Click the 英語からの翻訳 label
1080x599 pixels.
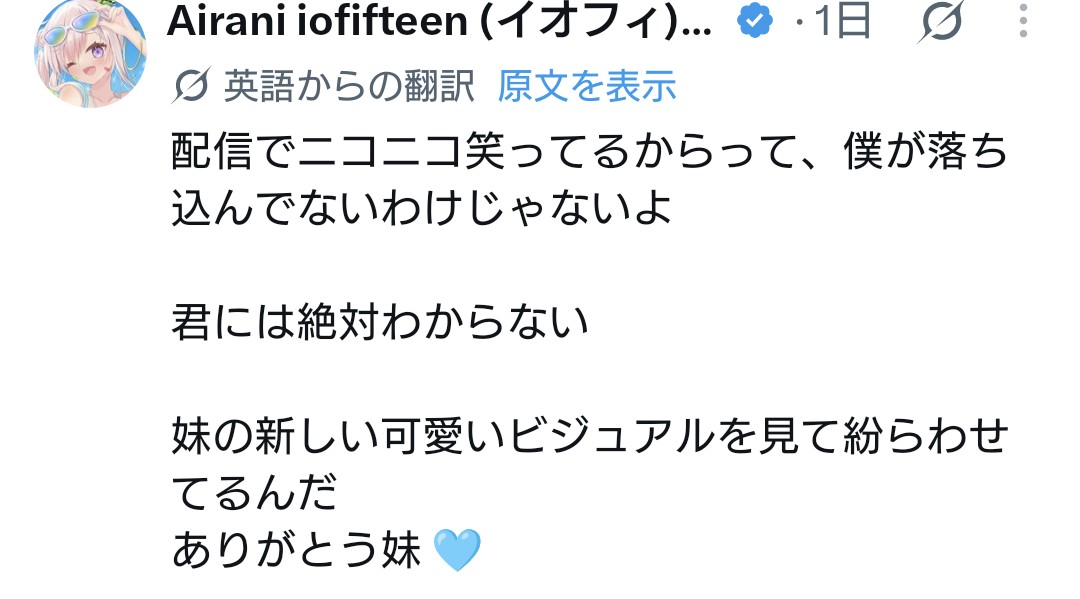point(349,87)
